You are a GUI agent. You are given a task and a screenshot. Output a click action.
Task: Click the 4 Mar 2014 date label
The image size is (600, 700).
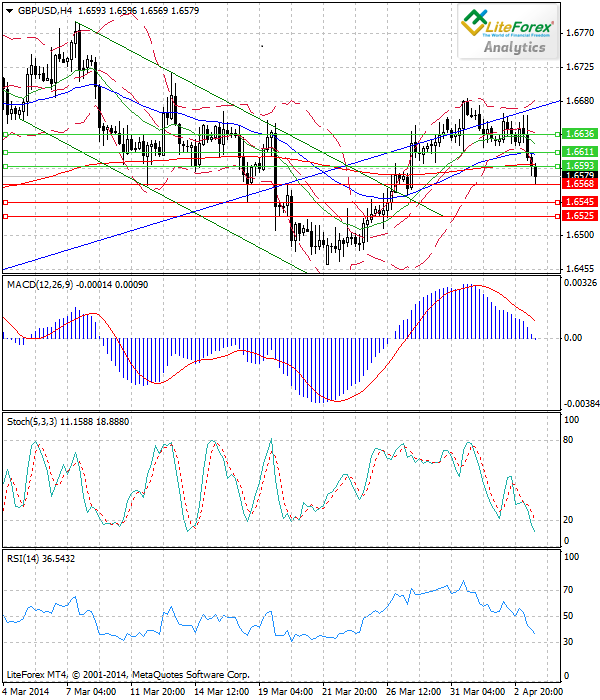[28, 690]
